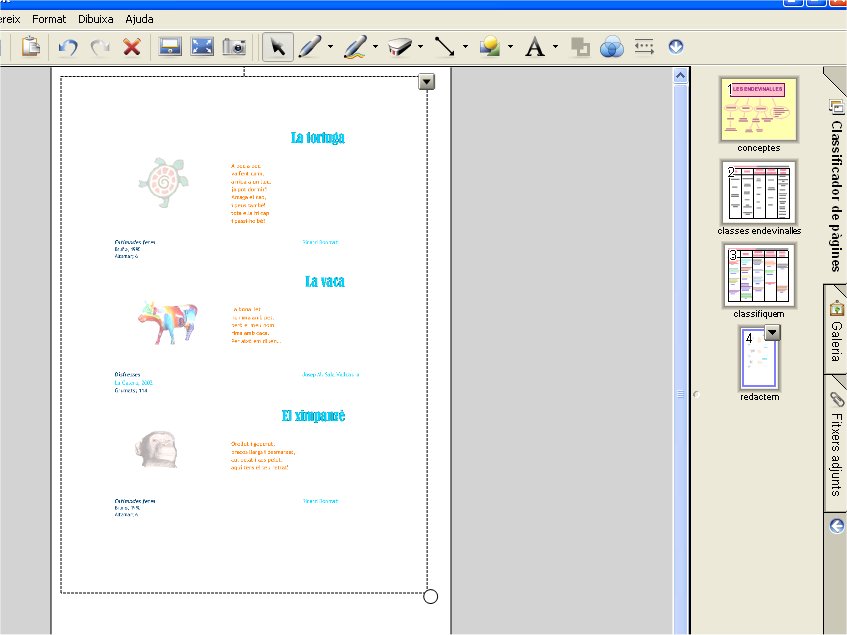Open page 3 thumbnail classifiquem
The width and height of the screenshot is (847, 635).
coord(759,275)
